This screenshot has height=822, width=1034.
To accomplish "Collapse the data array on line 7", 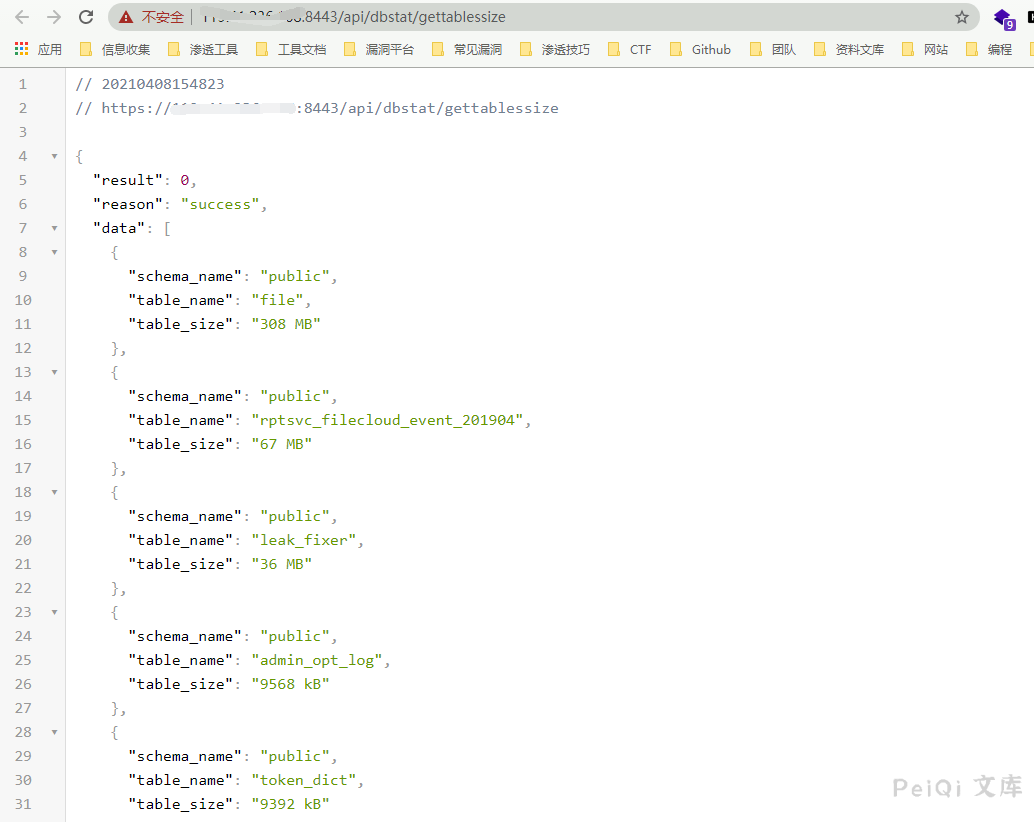I will (54, 228).
